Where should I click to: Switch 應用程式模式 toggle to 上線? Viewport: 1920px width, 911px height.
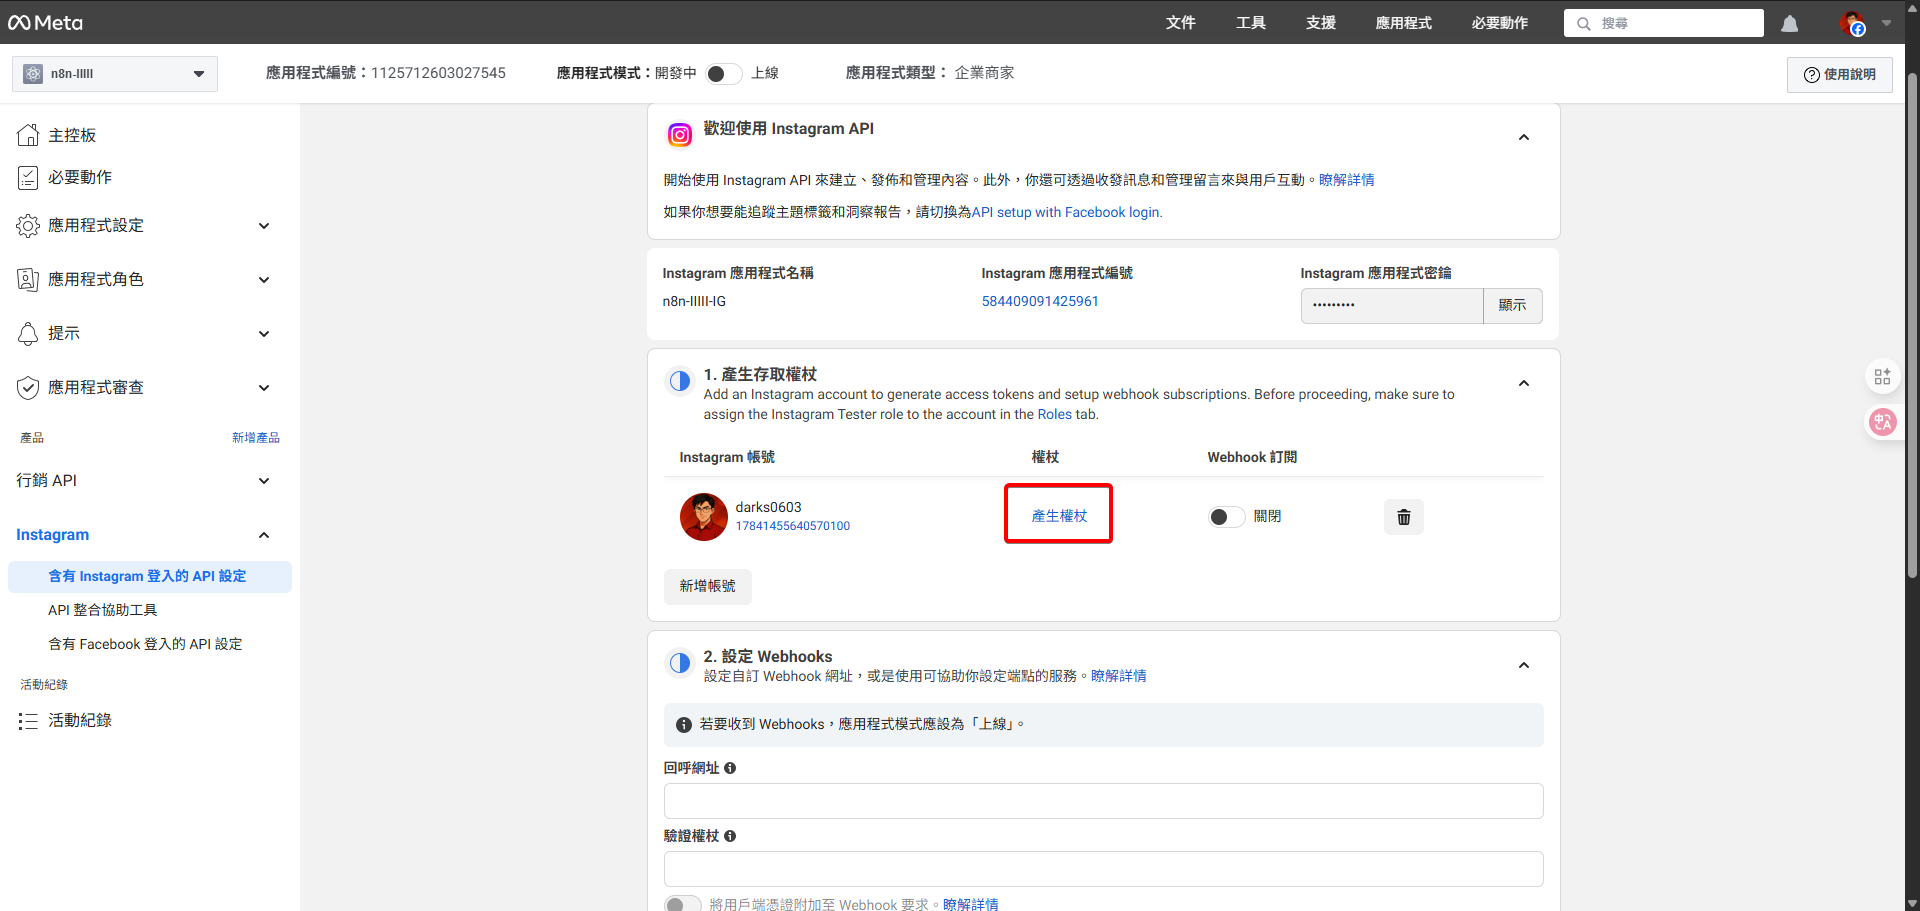[x=723, y=73]
